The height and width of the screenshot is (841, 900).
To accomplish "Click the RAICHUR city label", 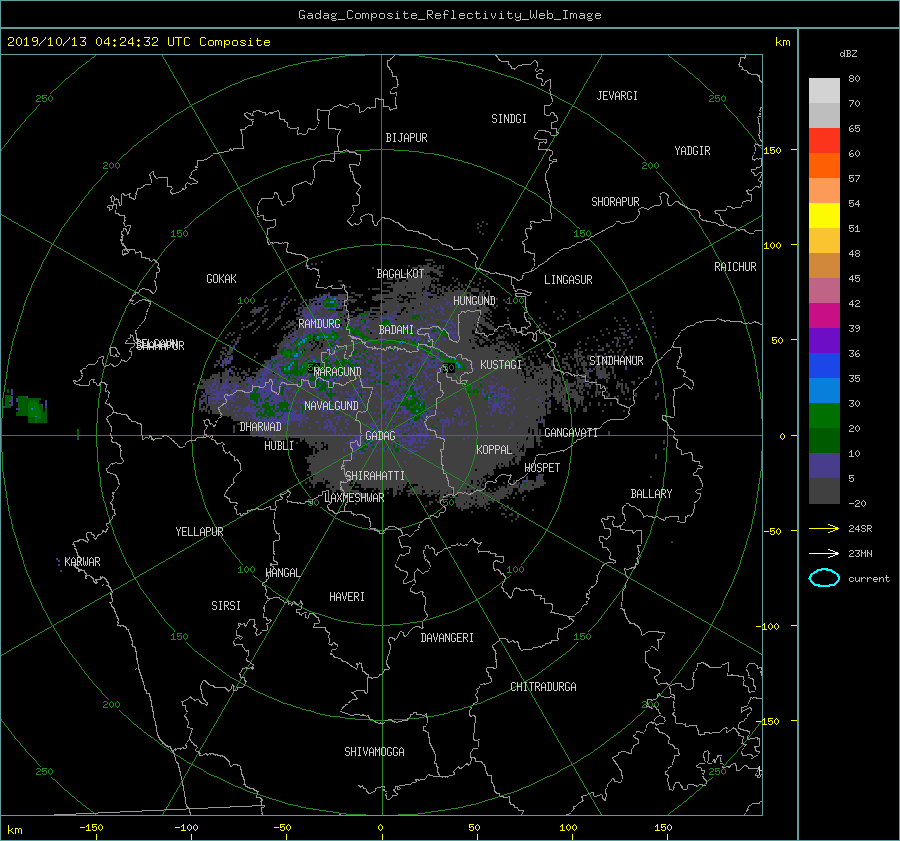I will coord(735,267).
